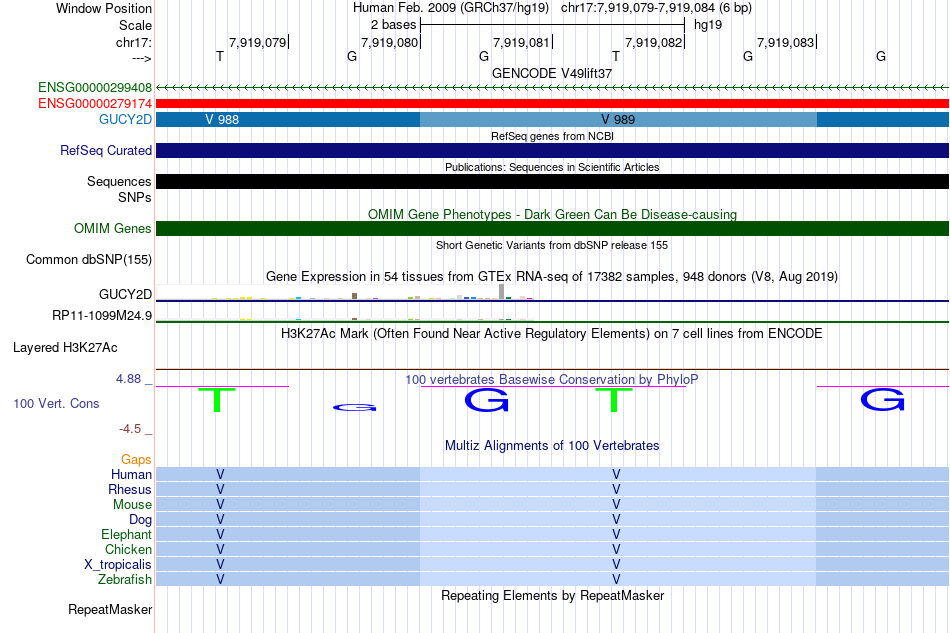
Task: Click the 7,919,081 ruler position
Action: pos(522,42)
